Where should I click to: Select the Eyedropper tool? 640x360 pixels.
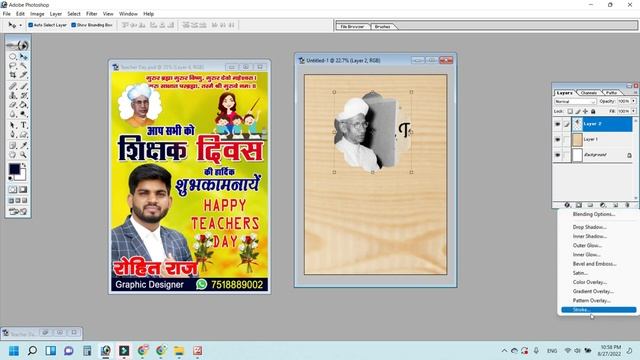pyautogui.click(x=24, y=145)
